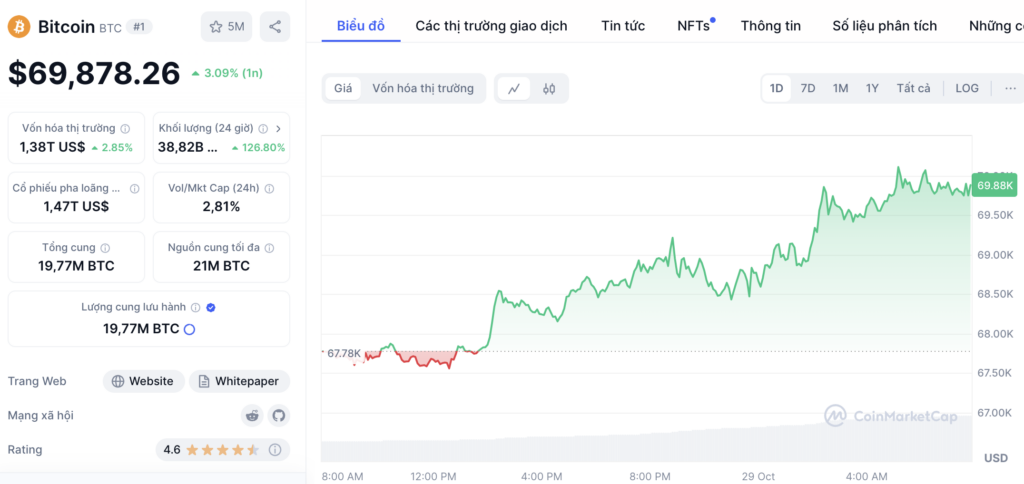Set chart range to 1Y
The width and height of the screenshot is (1024, 484).
click(872, 88)
